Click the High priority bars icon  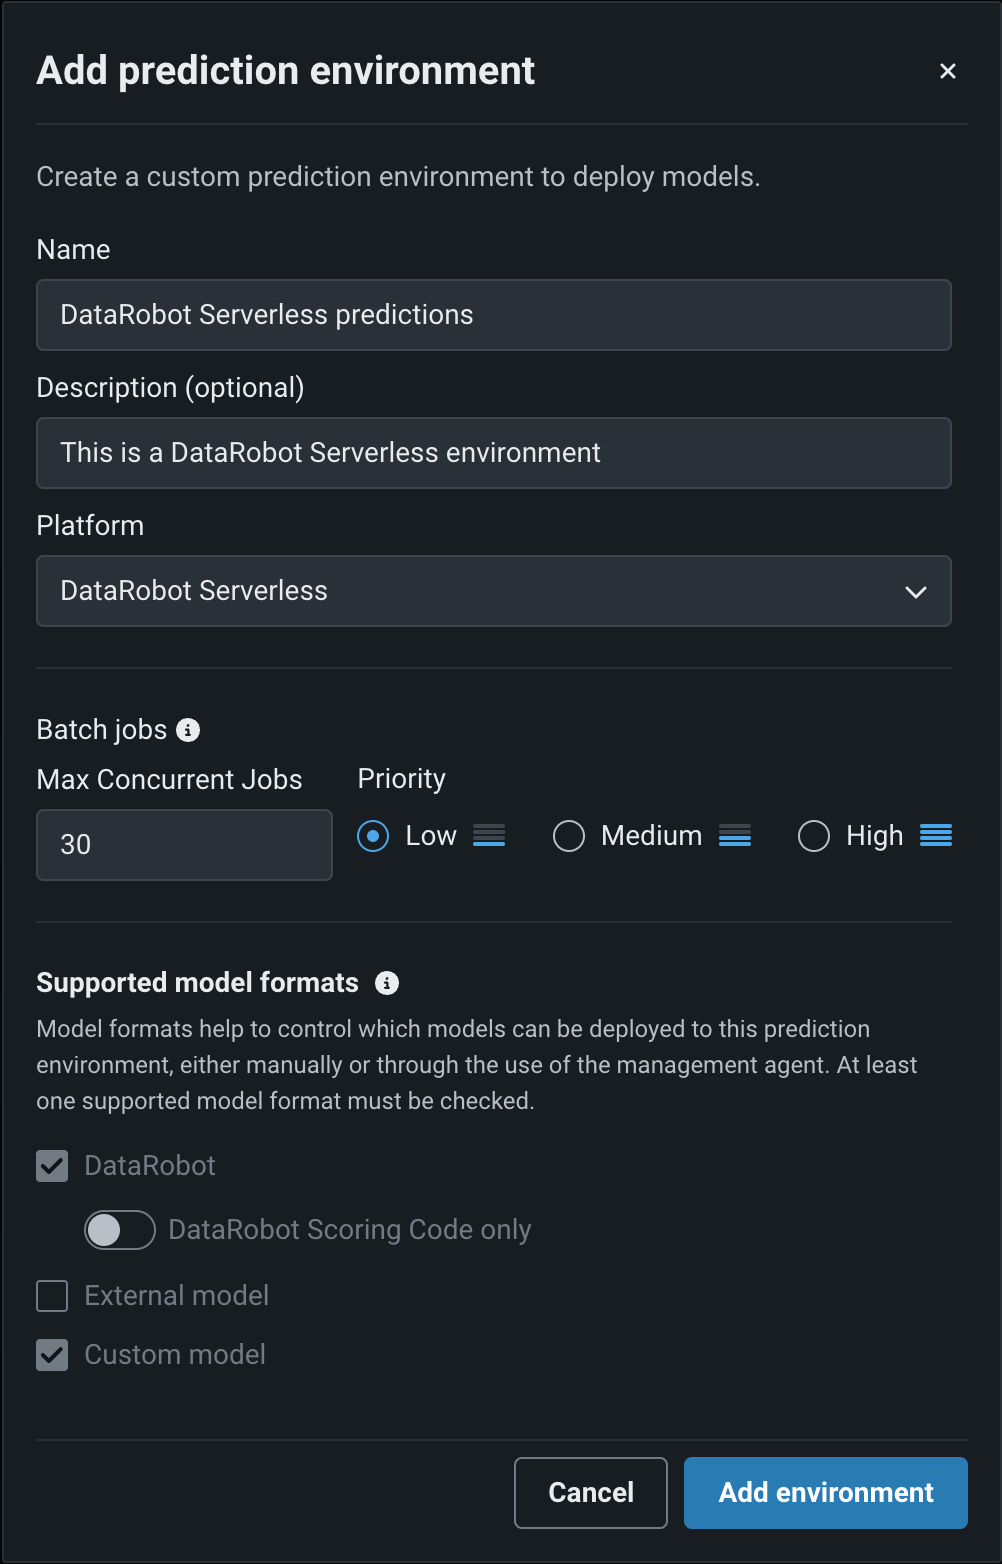936,835
